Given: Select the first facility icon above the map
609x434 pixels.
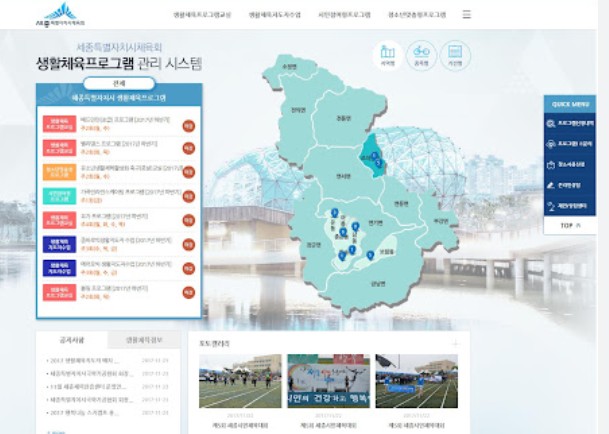Looking at the screenshot, I should 388,53.
